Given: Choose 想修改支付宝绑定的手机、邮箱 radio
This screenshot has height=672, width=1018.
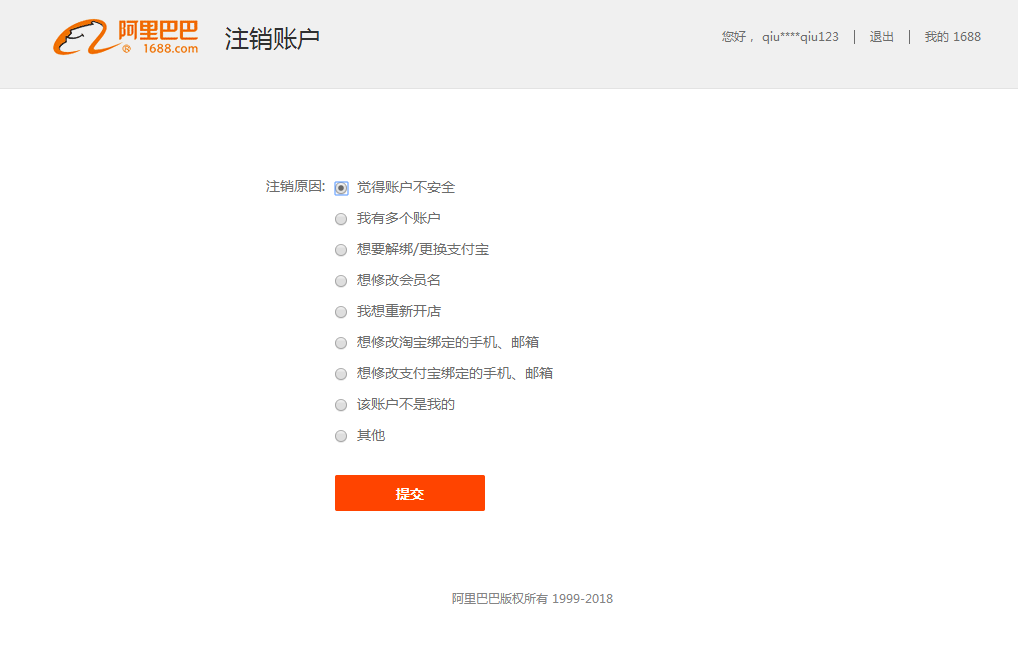Looking at the screenshot, I should [341, 374].
